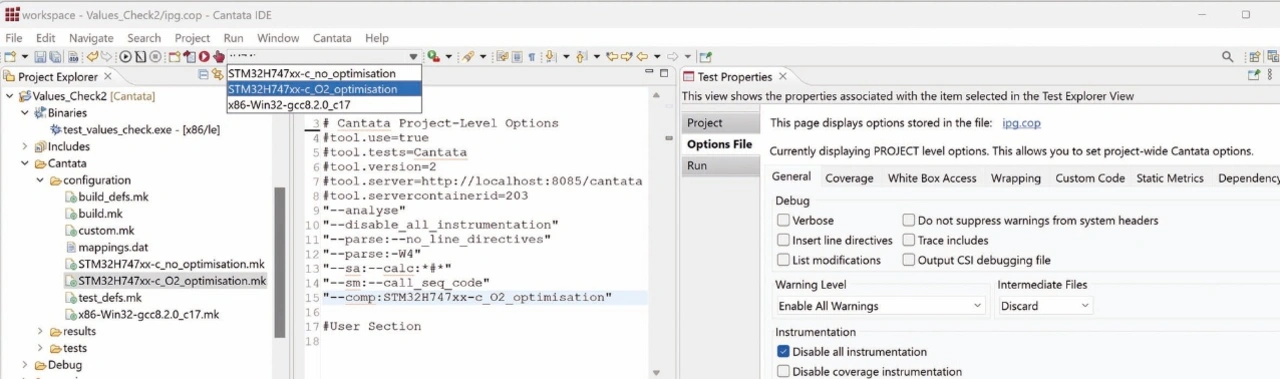Toggle Output CSI debugging file checkbox
This screenshot has width=1280, height=379.
[908, 260]
